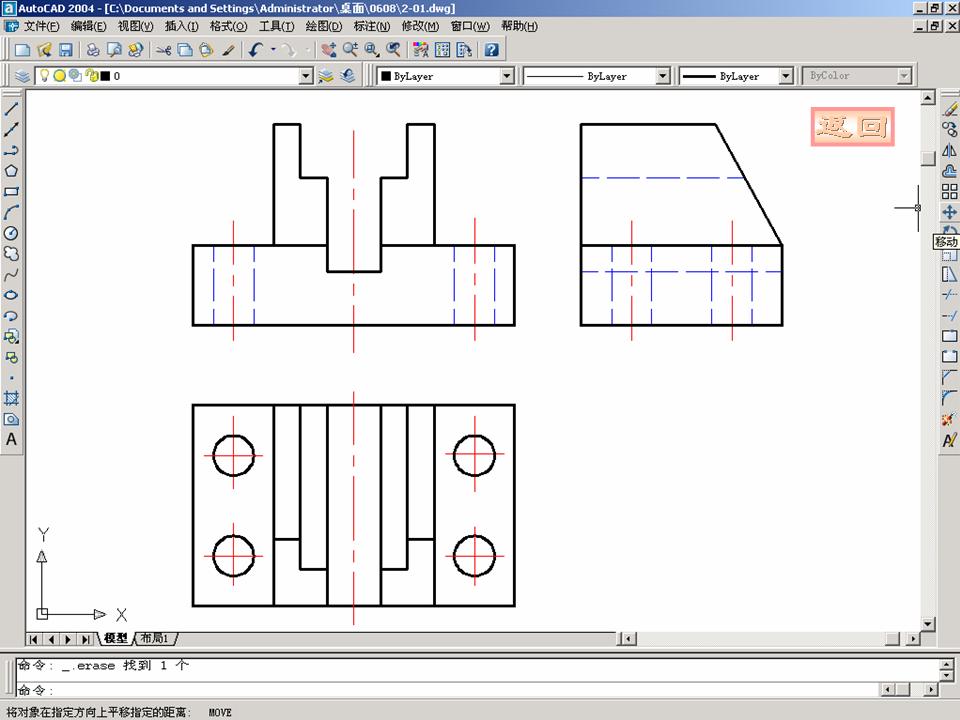Select the Explode tool
This screenshot has height=720, width=960.
tap(950, 419)
